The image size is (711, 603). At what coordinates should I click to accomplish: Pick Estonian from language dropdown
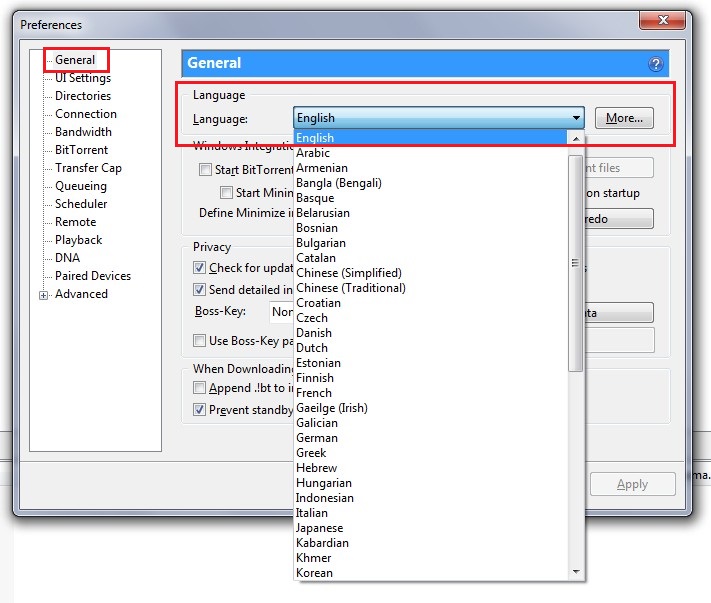[x=431, y=363]
